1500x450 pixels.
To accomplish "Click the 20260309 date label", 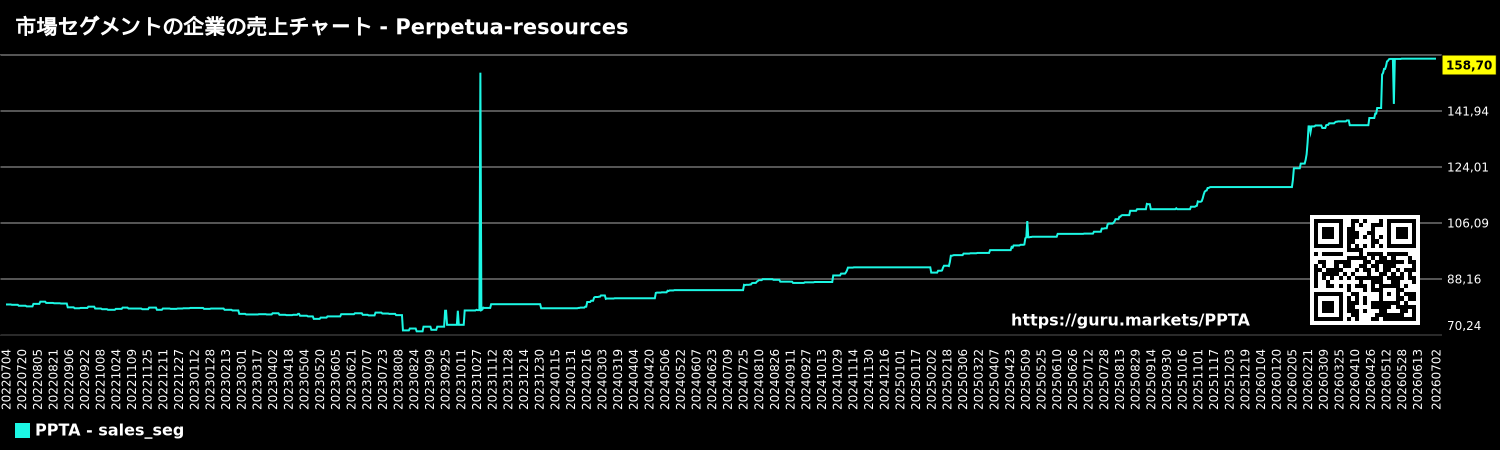I will 1323,379.
